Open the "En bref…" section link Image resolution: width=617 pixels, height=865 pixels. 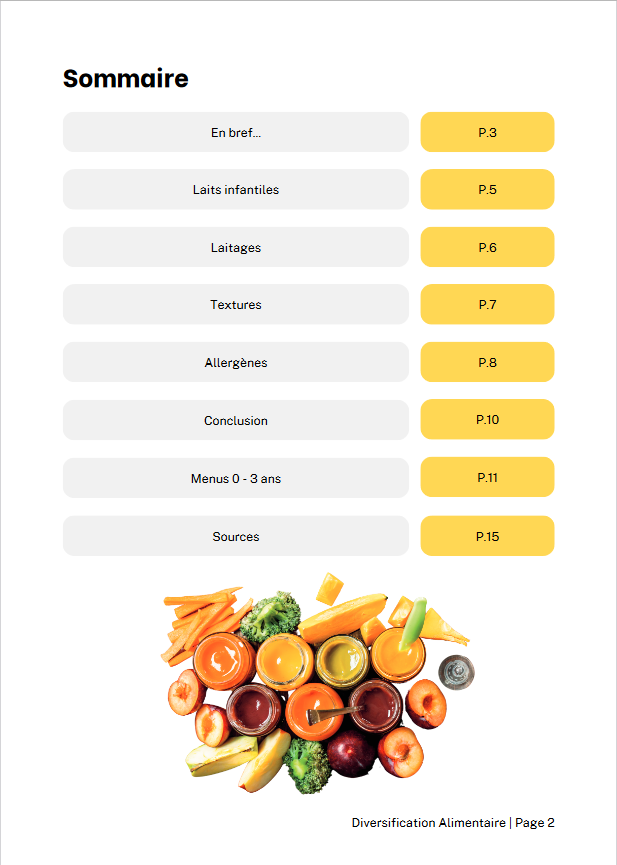tap(236, 132)
